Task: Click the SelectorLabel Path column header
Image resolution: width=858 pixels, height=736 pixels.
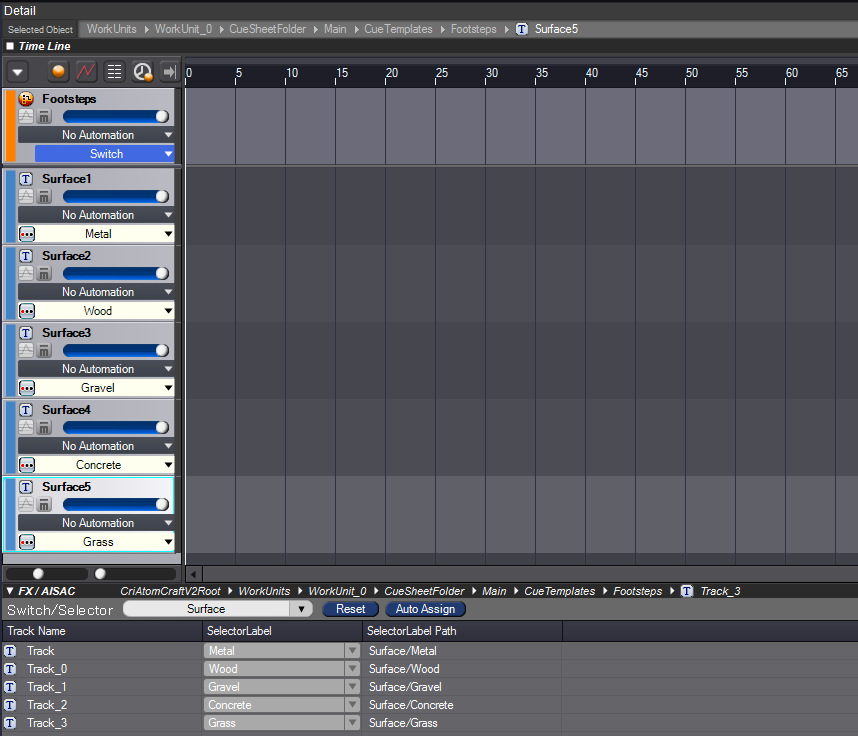Action: [462, 631]
